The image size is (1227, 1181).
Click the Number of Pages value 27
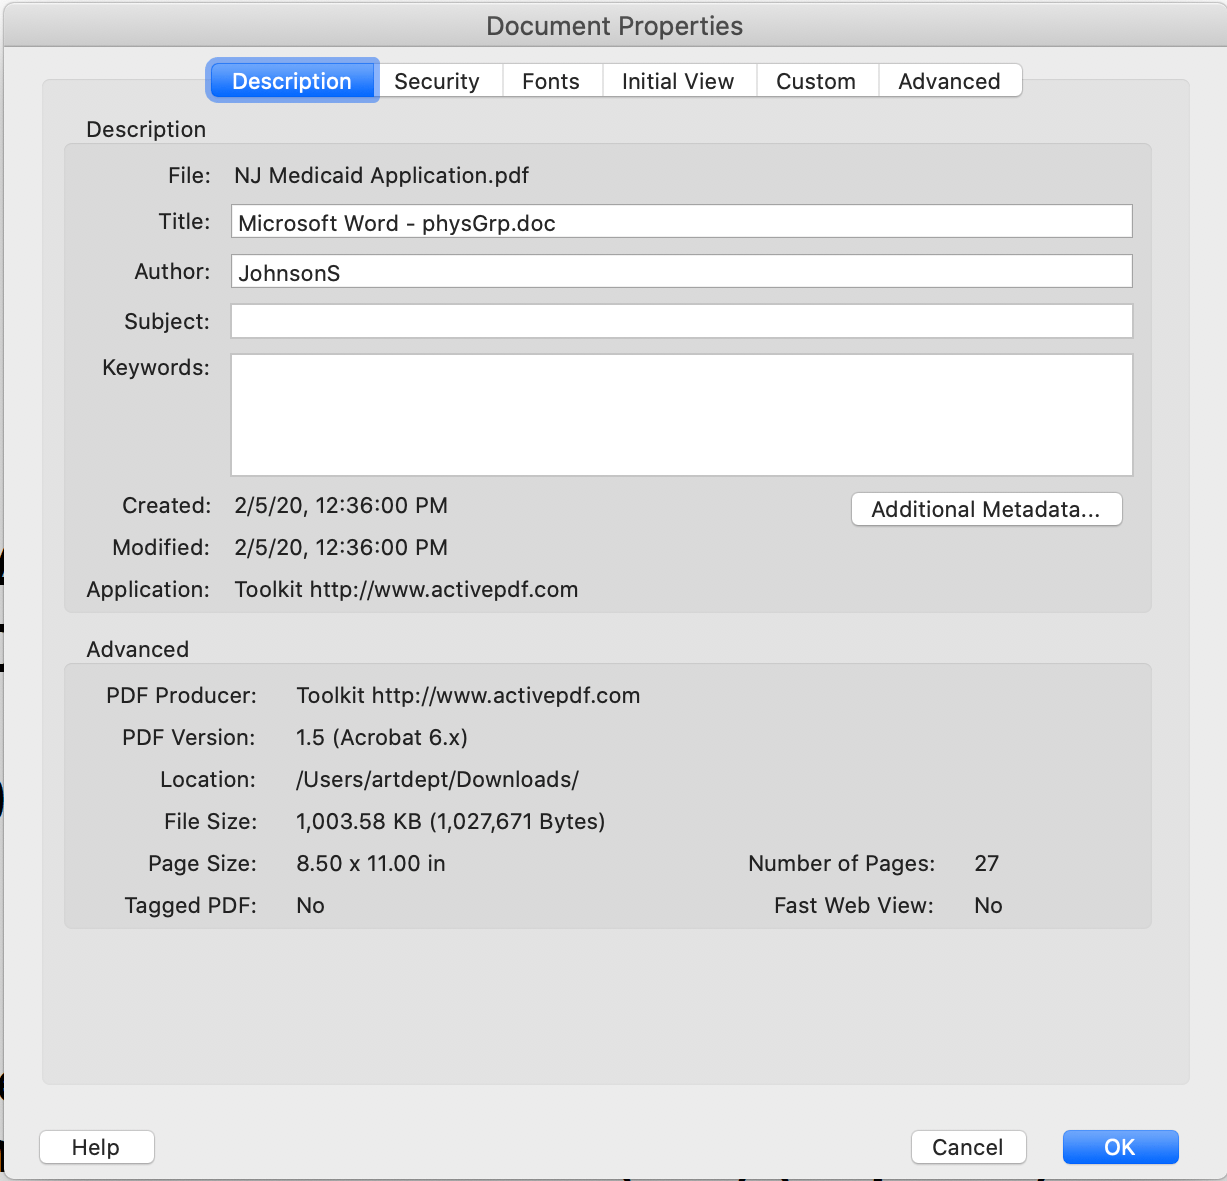tap(987, 863)
